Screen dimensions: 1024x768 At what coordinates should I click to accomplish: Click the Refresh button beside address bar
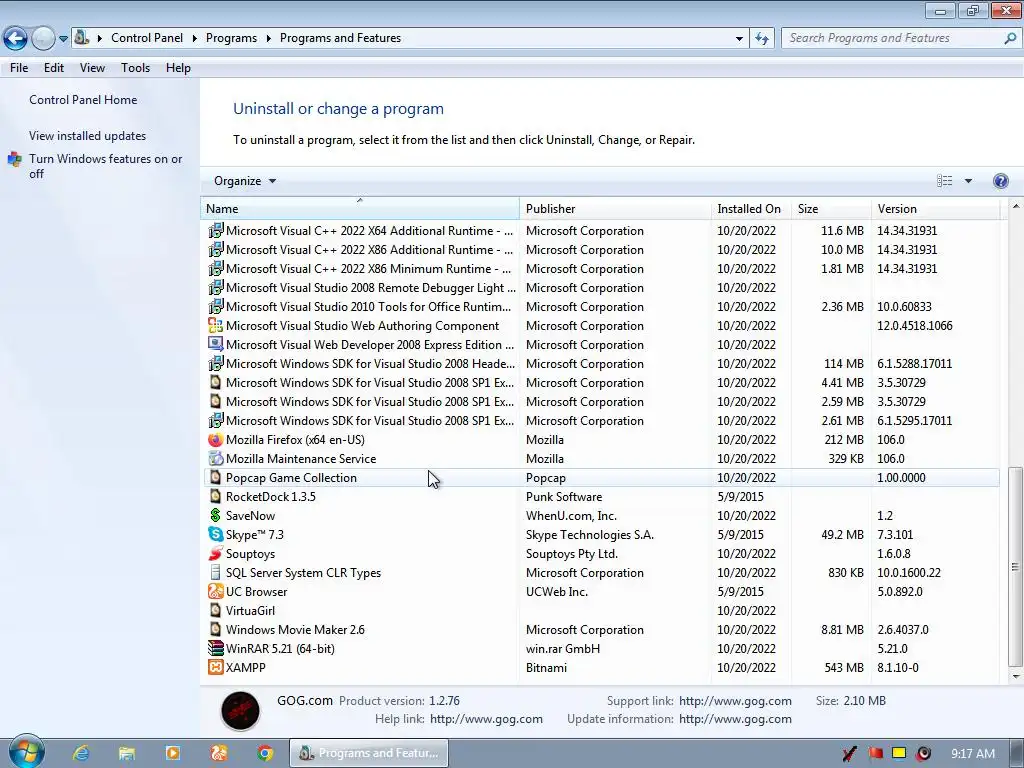[x=761, y=39]
